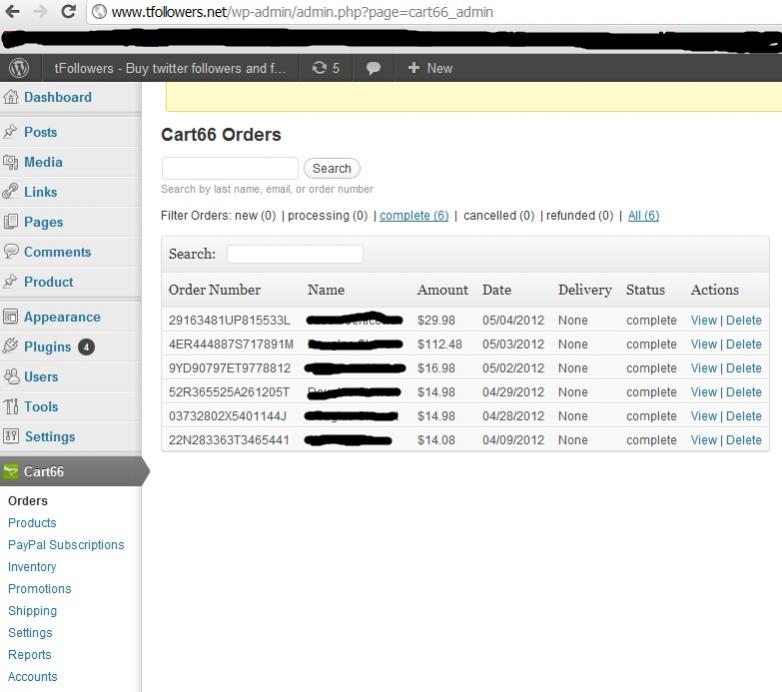Sort by Date column header
782x692 pixels.
497,290
